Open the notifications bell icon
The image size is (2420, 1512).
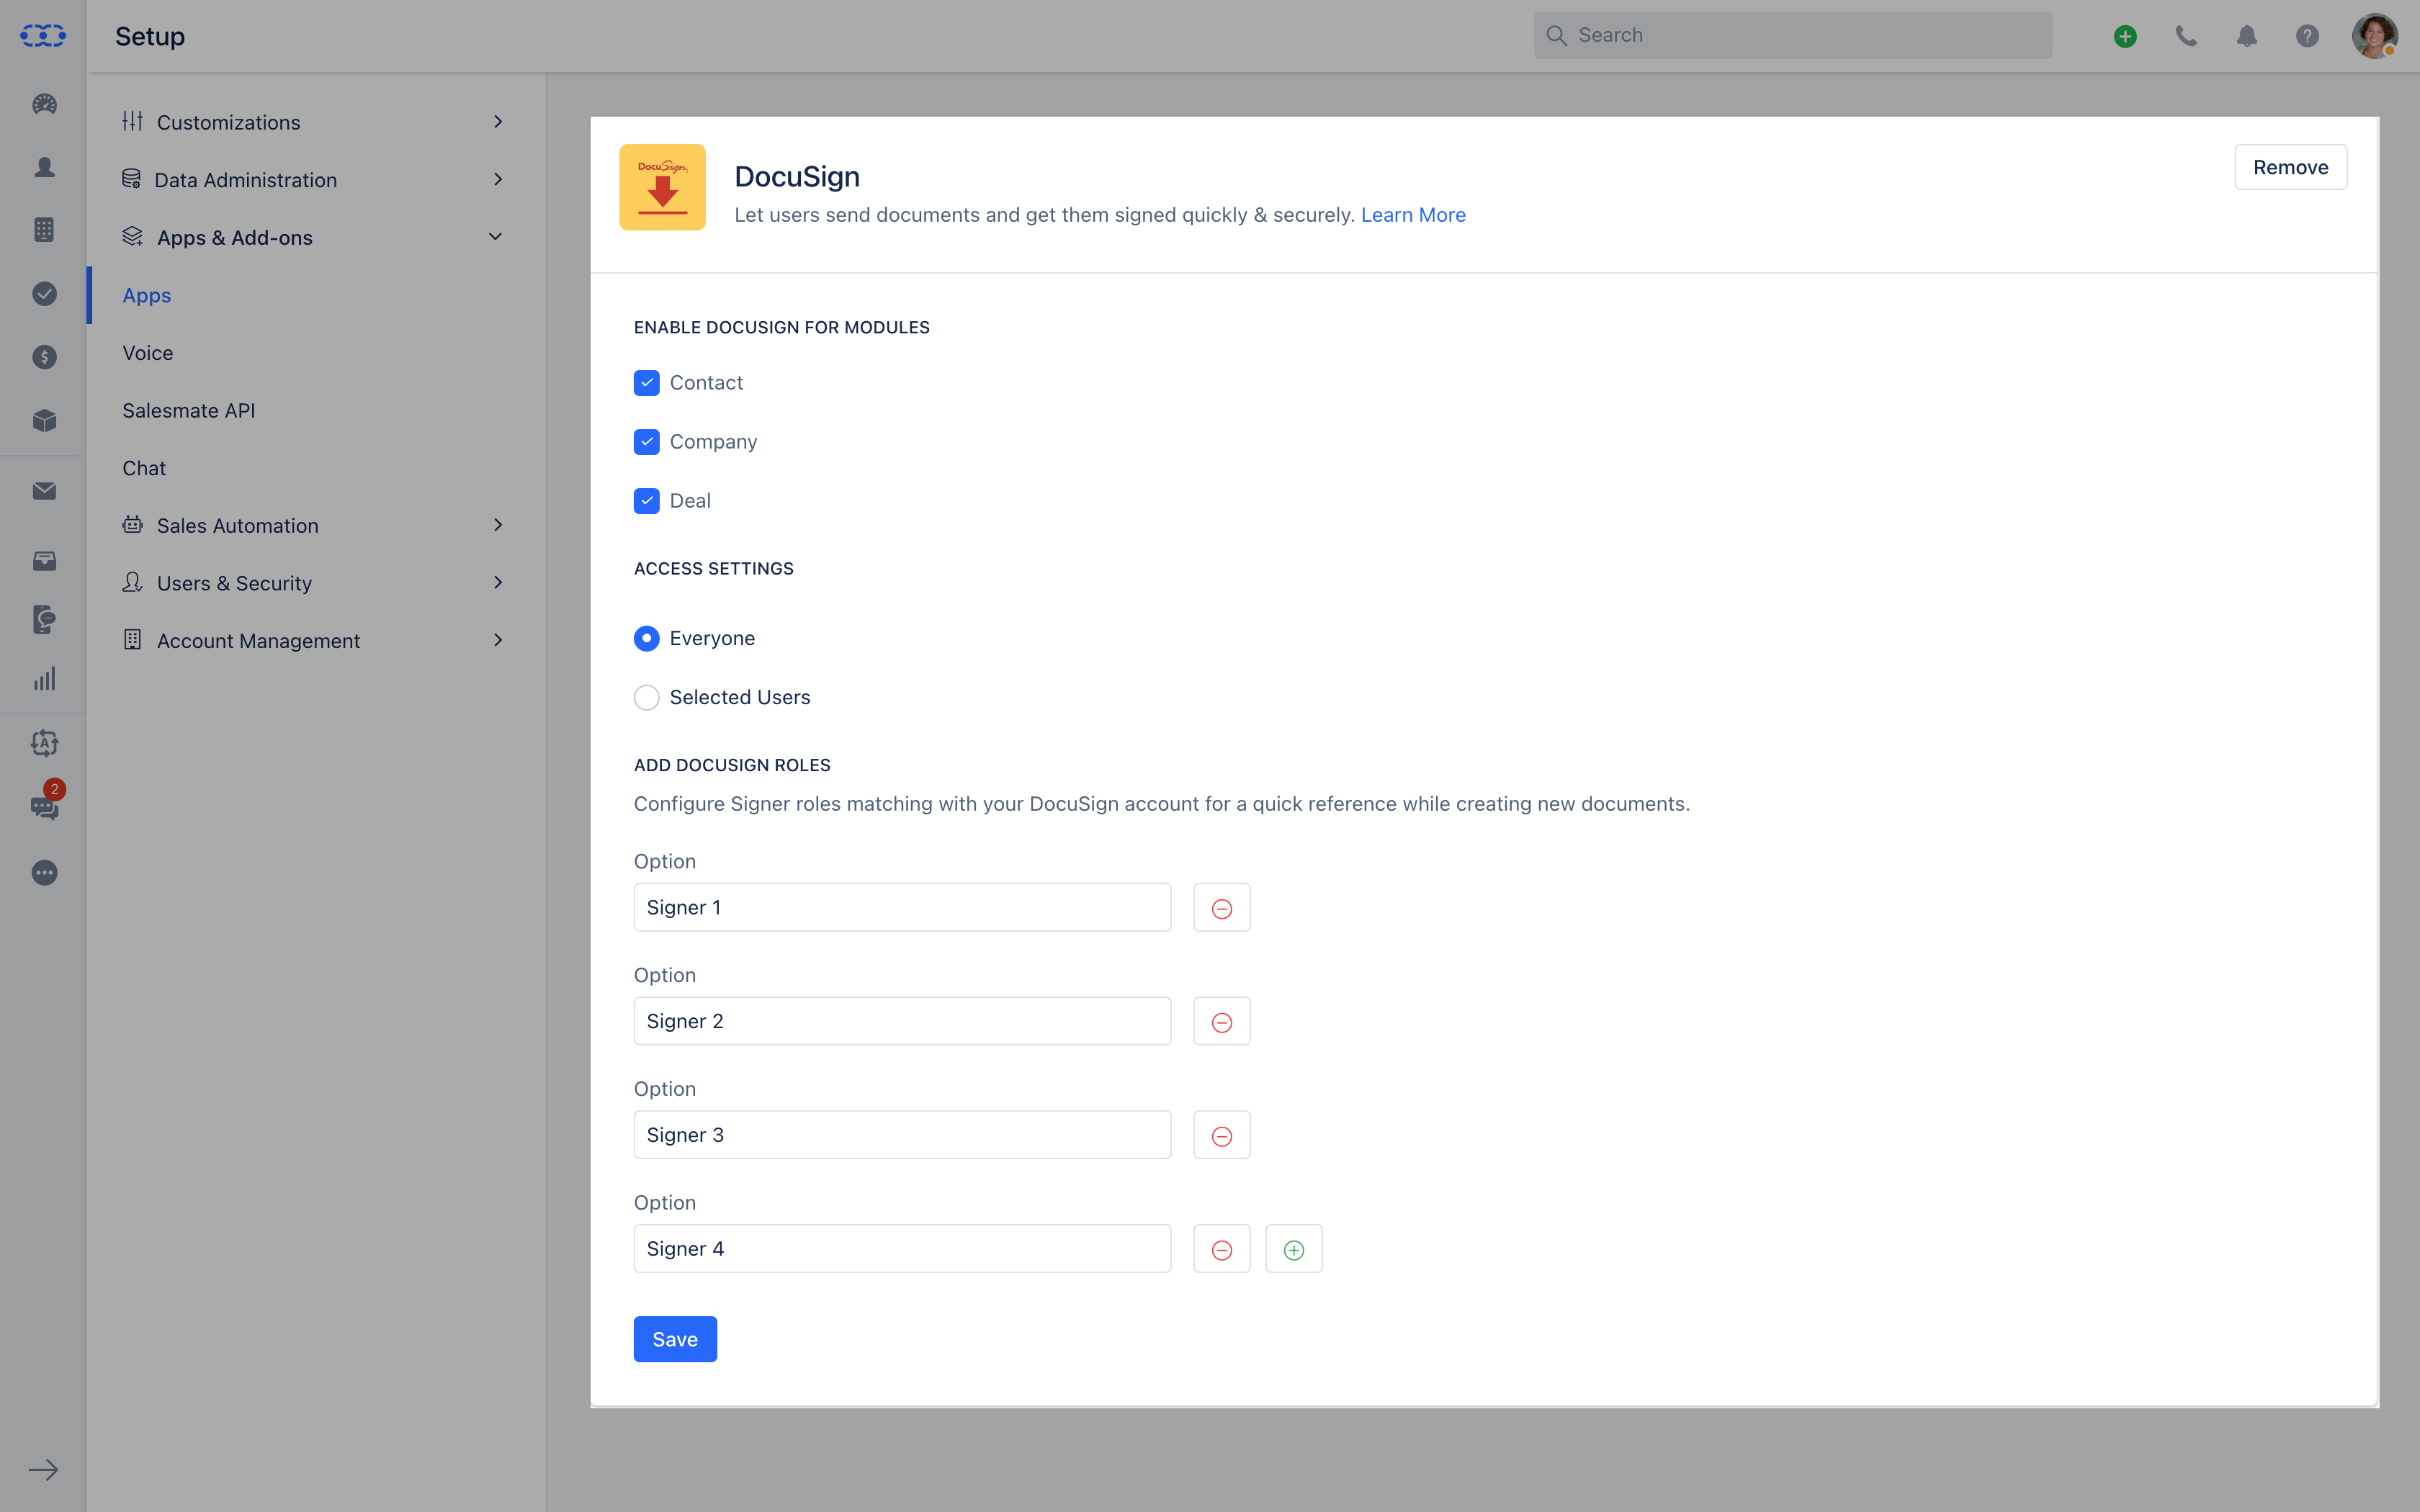click(2247, 36)
